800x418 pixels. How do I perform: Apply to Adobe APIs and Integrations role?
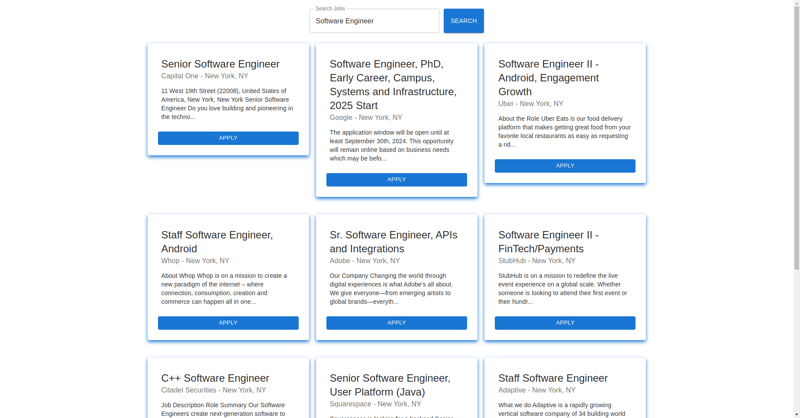click(396, 323)
